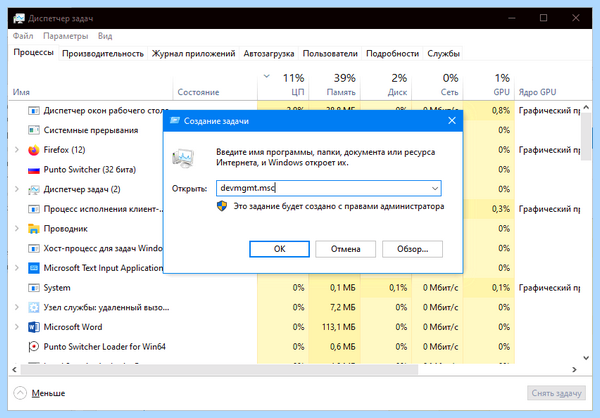Expand the Firefox (12) process group
The image size is (600, 418).
16,150
